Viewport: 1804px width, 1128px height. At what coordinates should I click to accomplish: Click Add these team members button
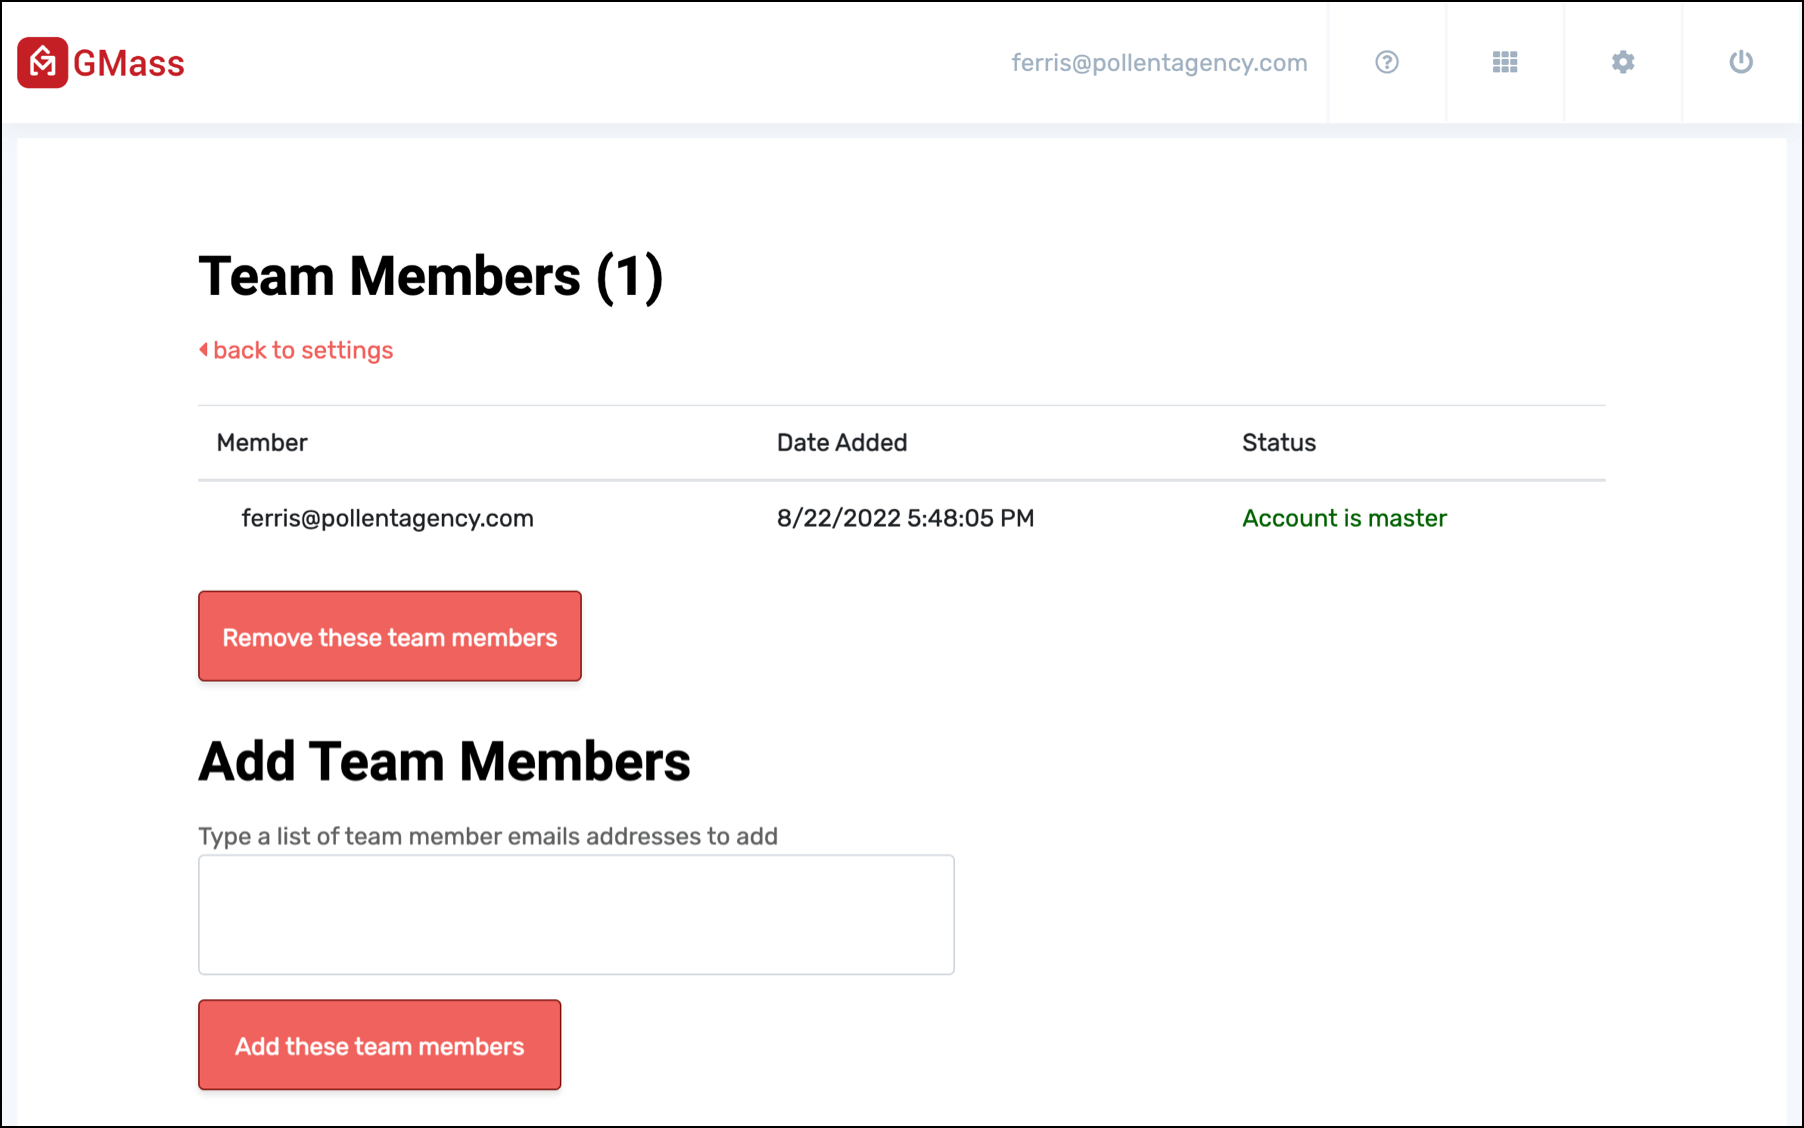(379, 1045)
